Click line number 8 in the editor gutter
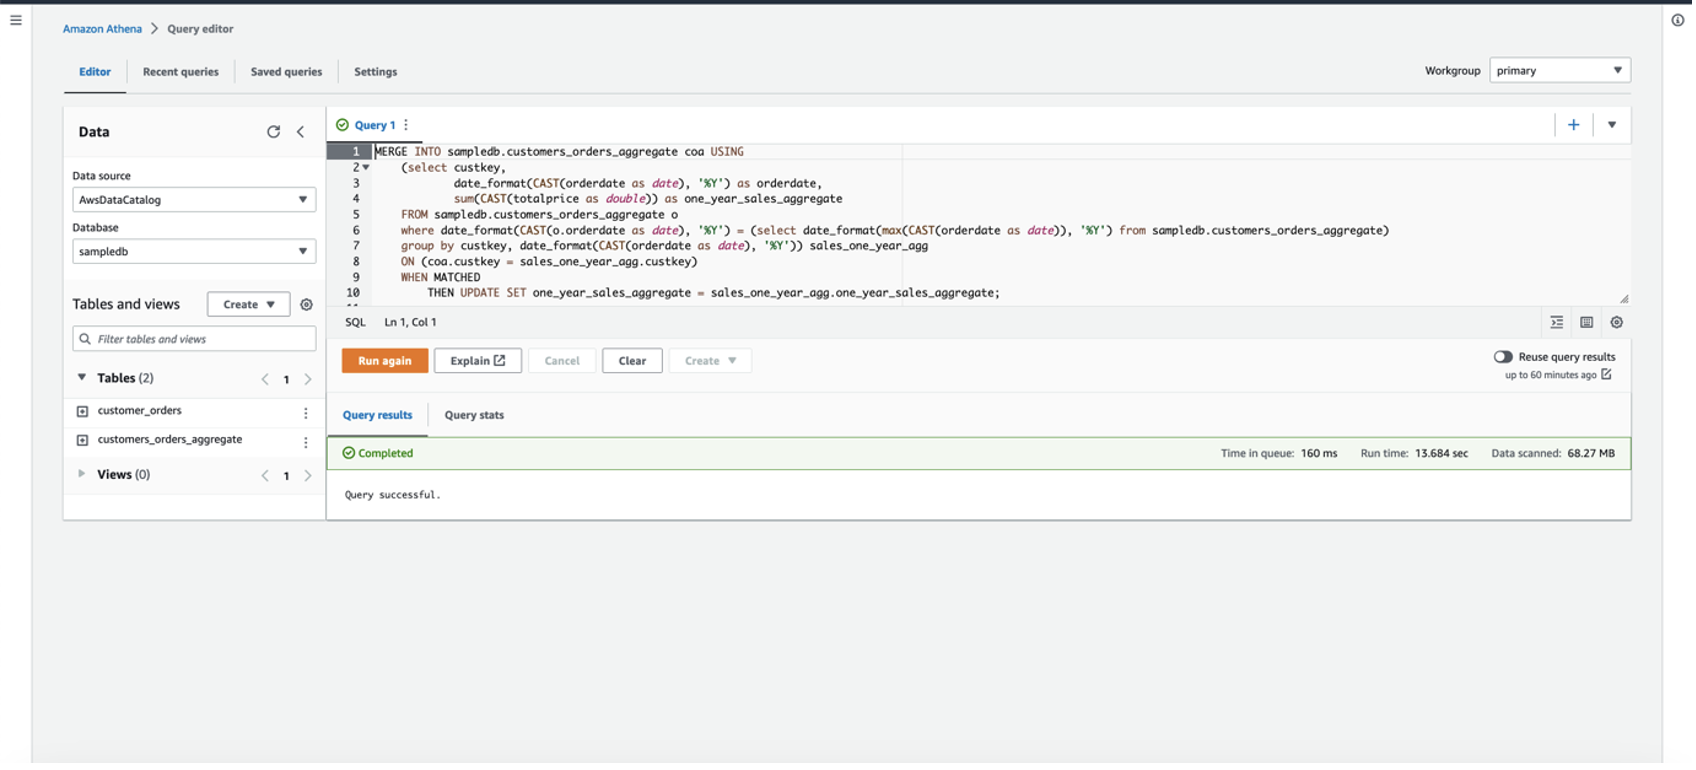The image size is (1696, 770). coord(356,262)
